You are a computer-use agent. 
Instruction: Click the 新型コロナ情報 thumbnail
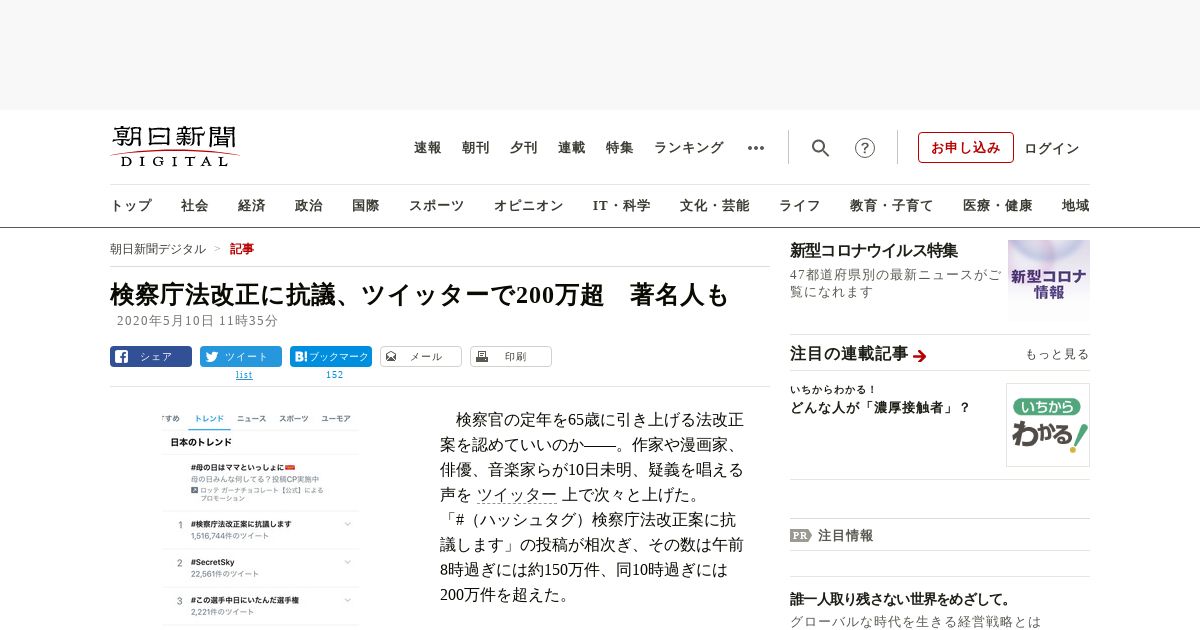pos(1049,280)
